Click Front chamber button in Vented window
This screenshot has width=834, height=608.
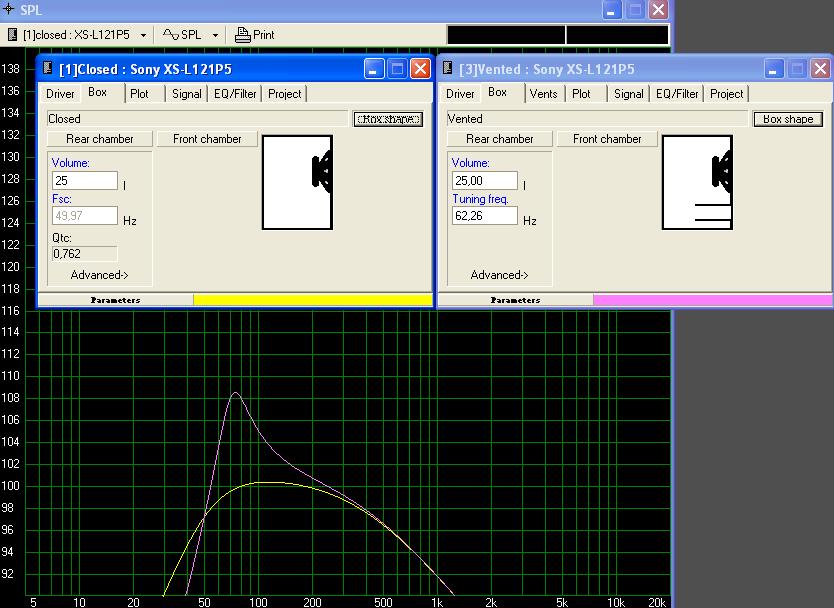click(607, 139)
